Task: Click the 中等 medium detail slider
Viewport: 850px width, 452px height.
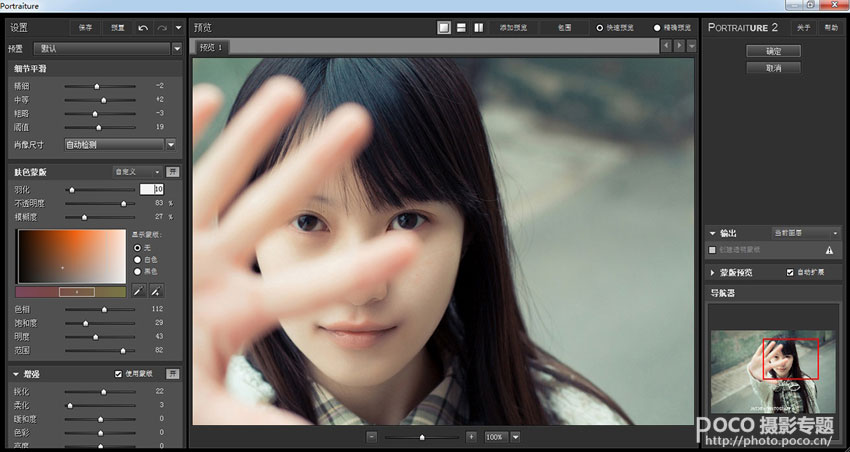Action: pos(100,100)
